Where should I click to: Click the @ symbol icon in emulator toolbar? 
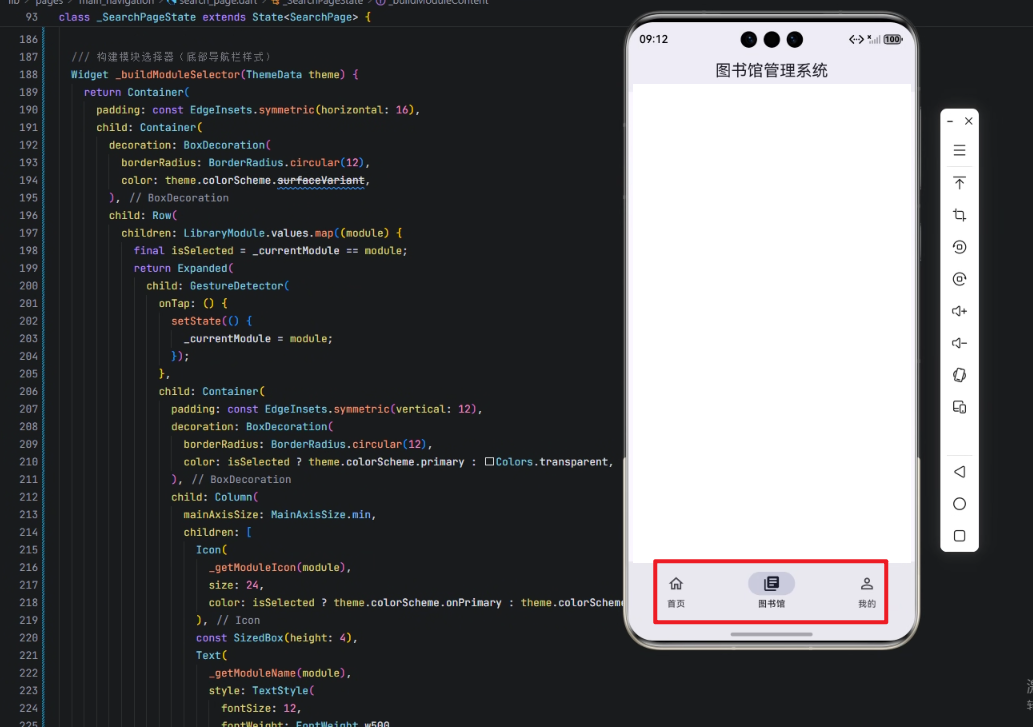point(959,279)
